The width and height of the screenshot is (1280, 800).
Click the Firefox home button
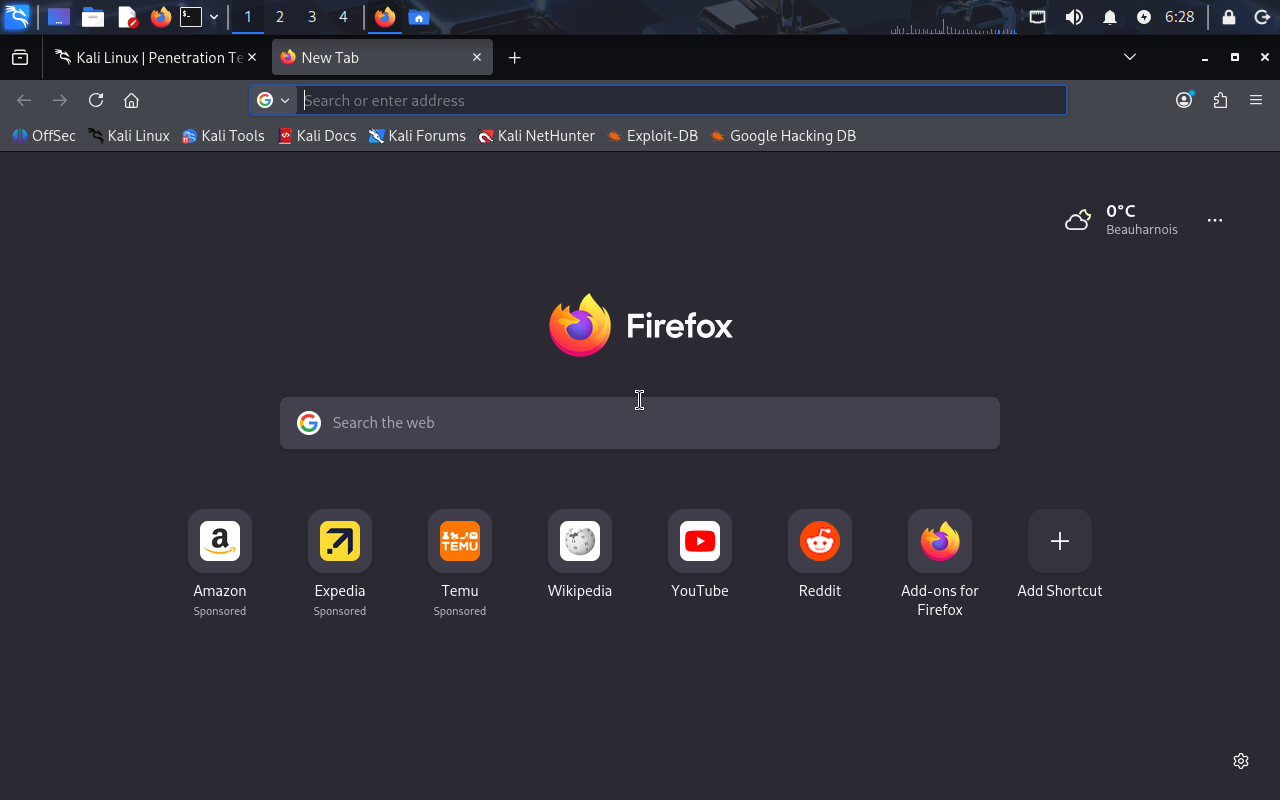click(x=131, y=100)
